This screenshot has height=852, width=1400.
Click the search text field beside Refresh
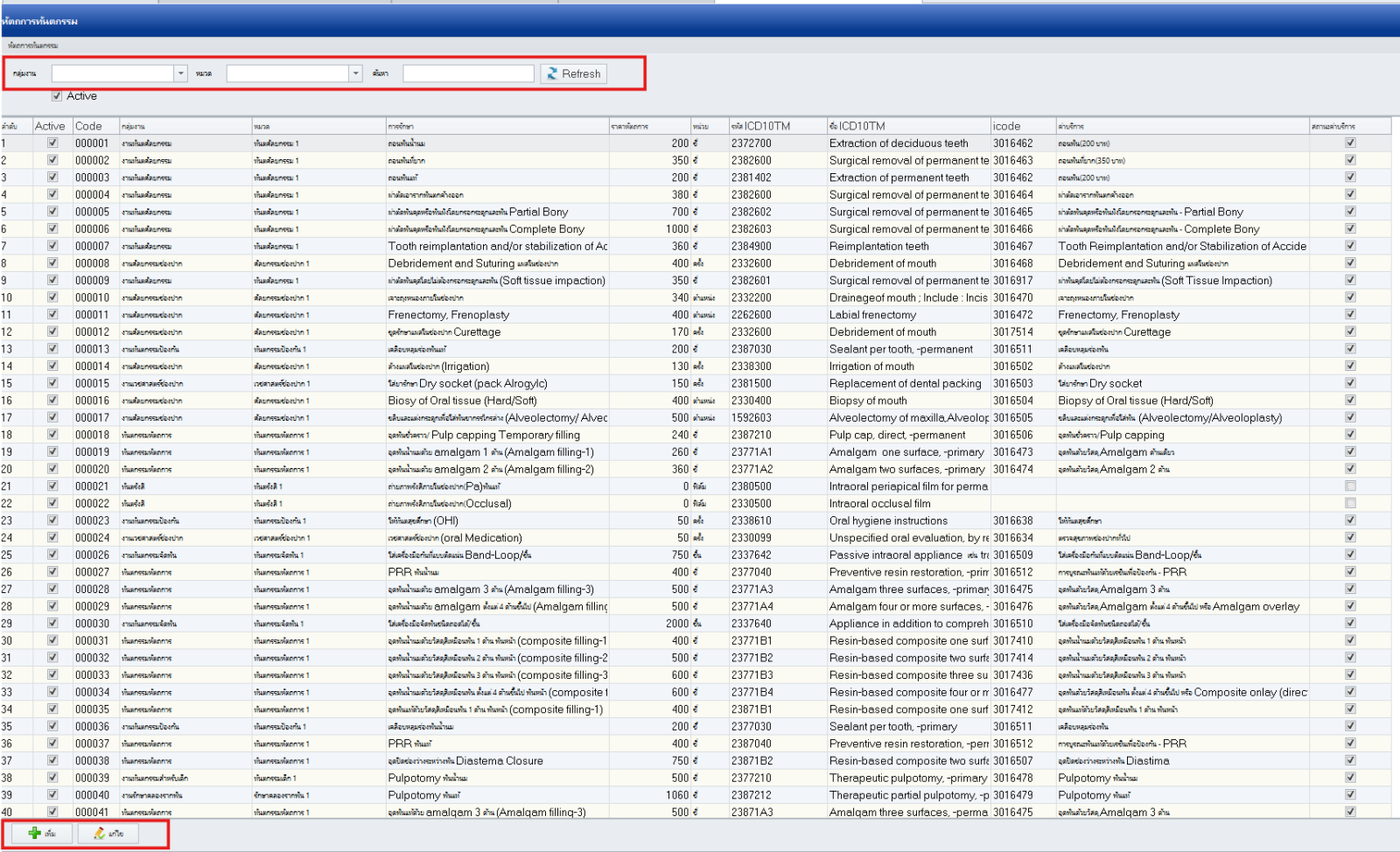point(469,74)
